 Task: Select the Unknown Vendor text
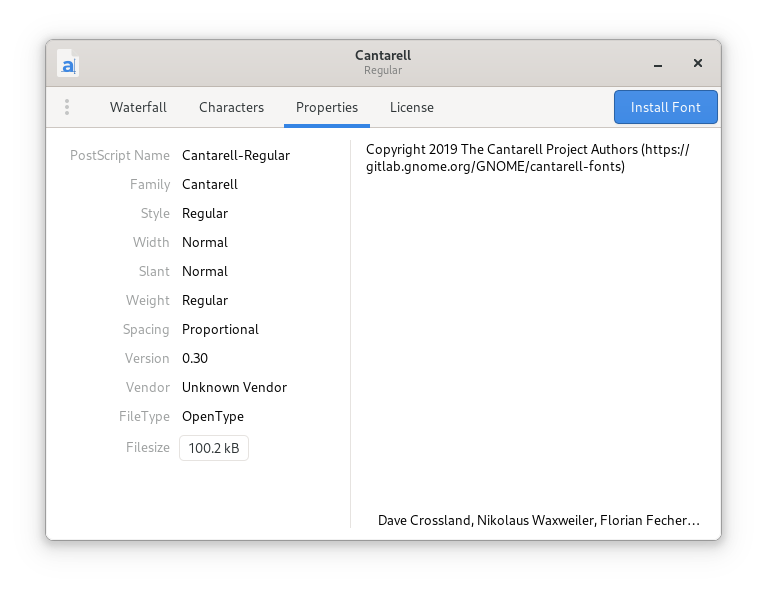(234, 387)
